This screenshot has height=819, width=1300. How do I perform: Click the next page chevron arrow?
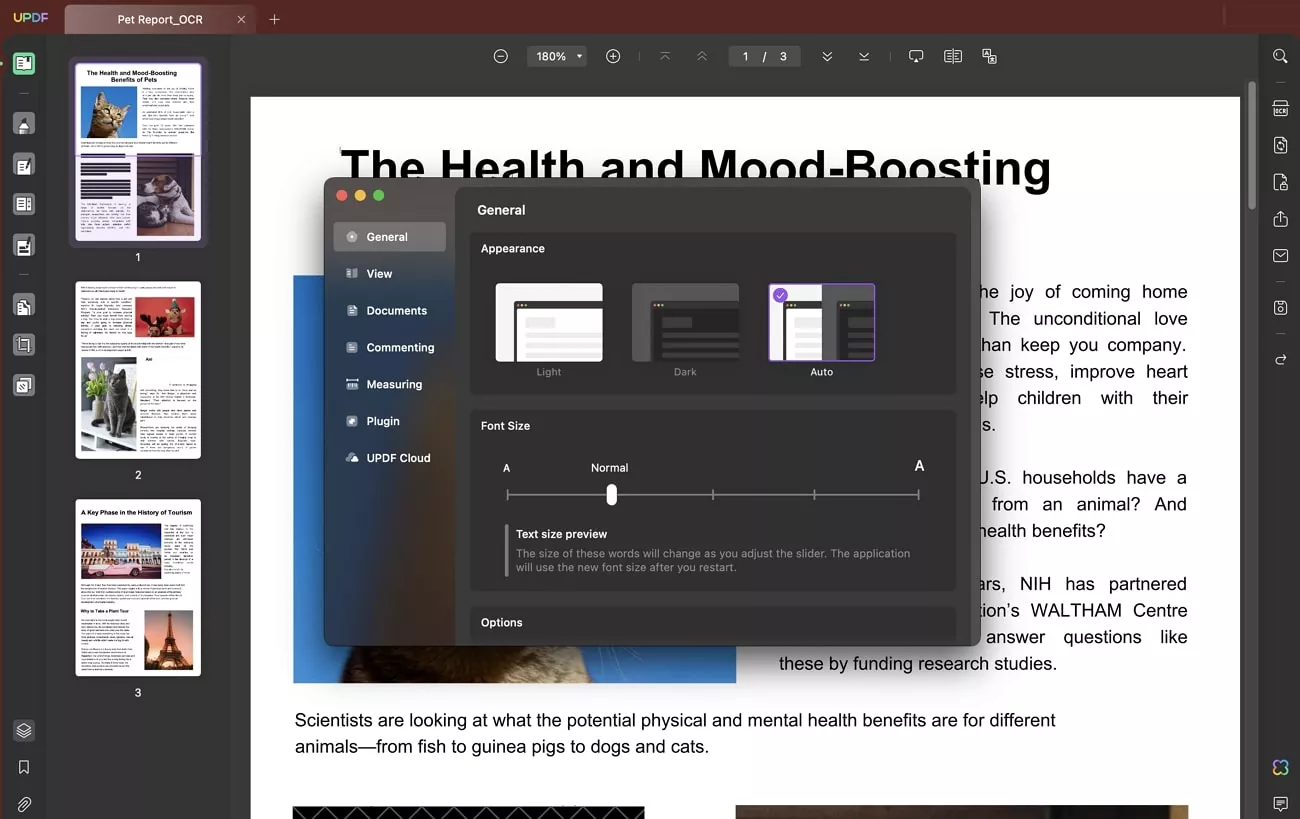coord(827,57)
